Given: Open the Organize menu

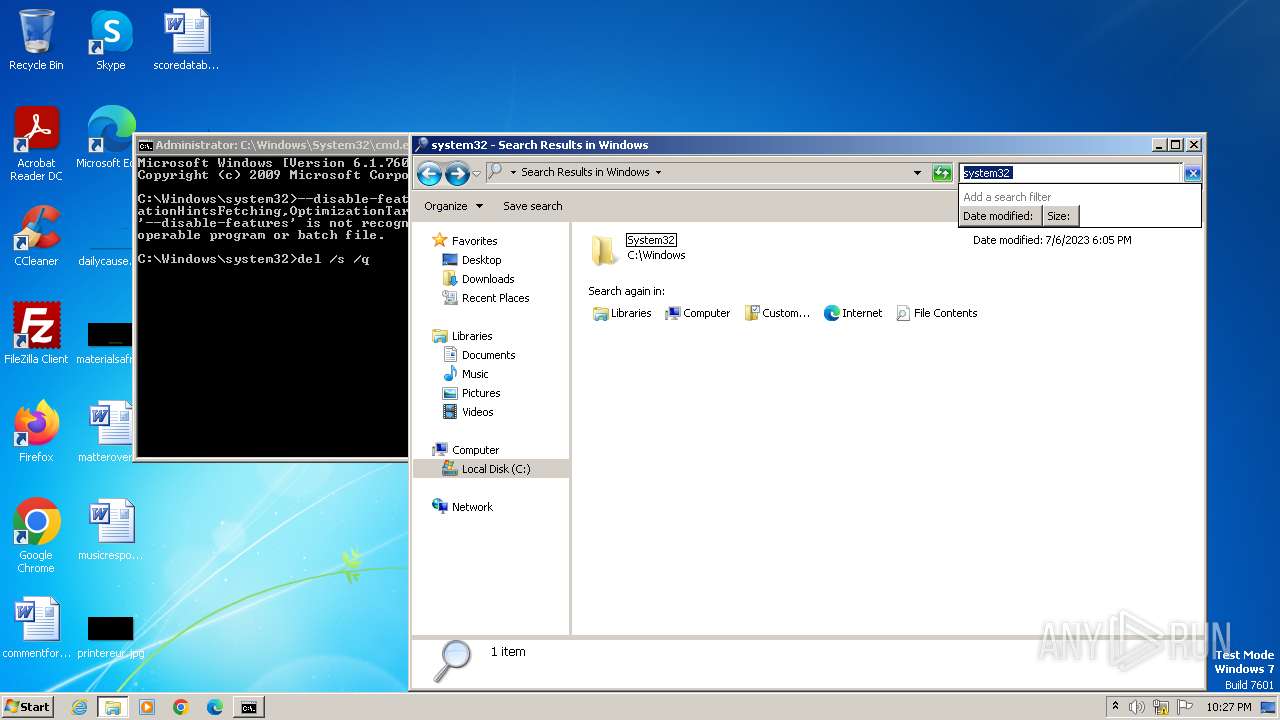Looking at the screenshot, I should click(453, 206).
